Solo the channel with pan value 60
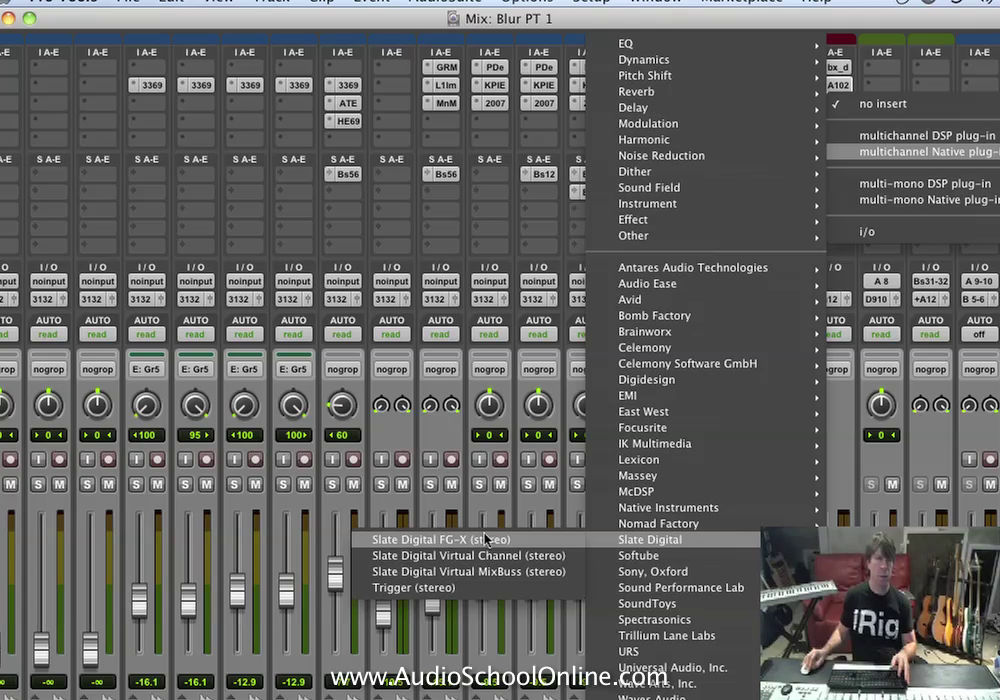The width and height of the screenshot is (1000, 700). [332, 485]
